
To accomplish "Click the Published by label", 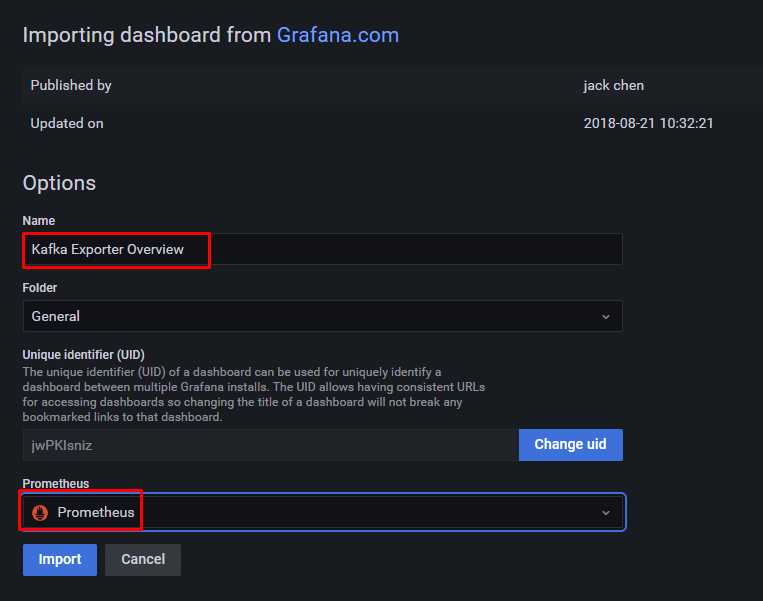I will coord(71,86).
